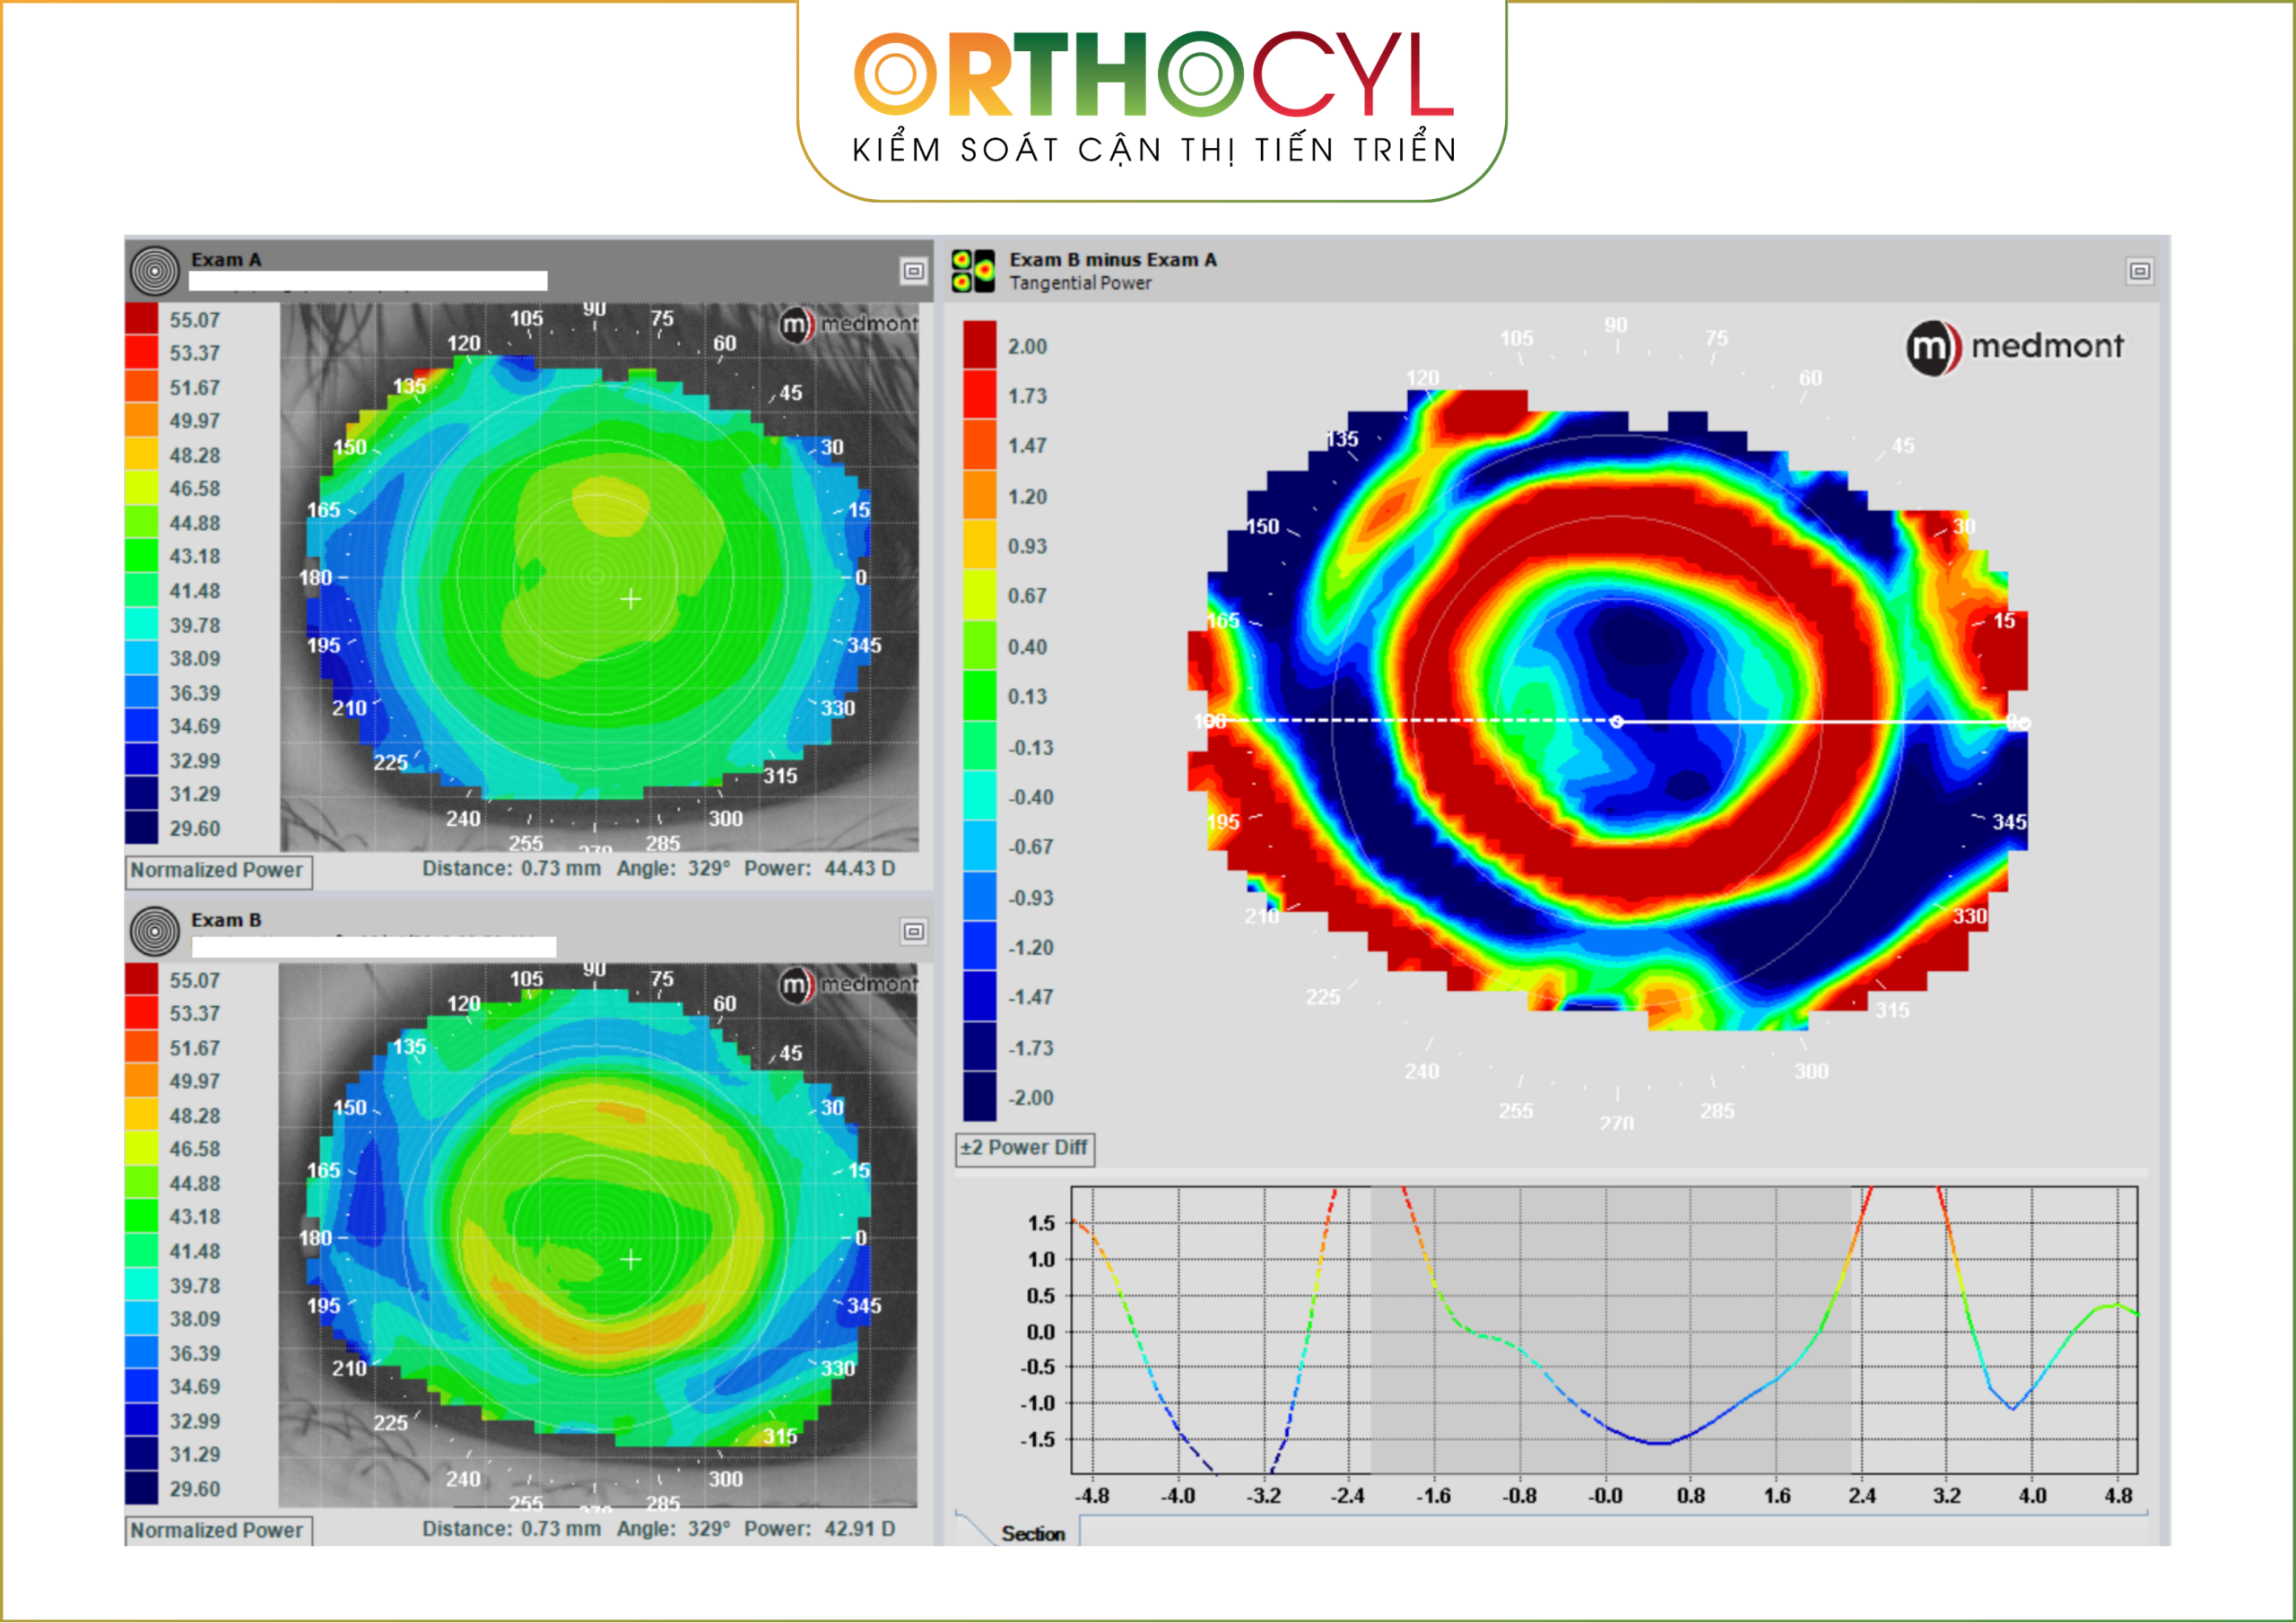Open Normalized Power scale under Exam A

[x=218, y=871]
